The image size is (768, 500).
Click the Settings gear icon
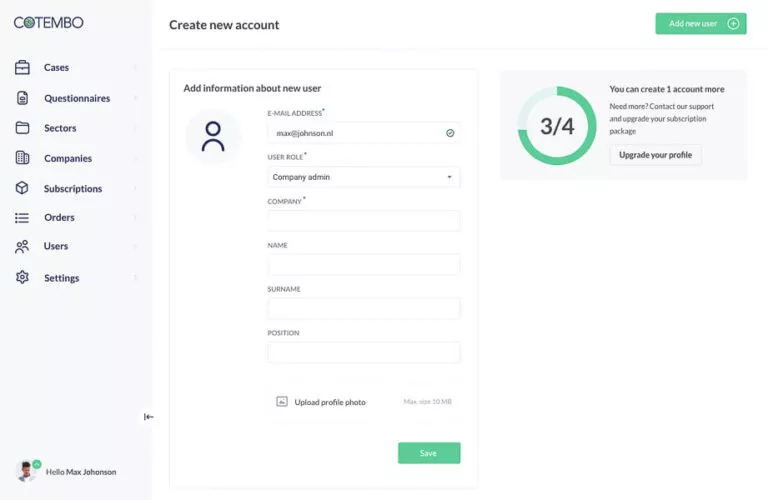[x=22, y=277]
